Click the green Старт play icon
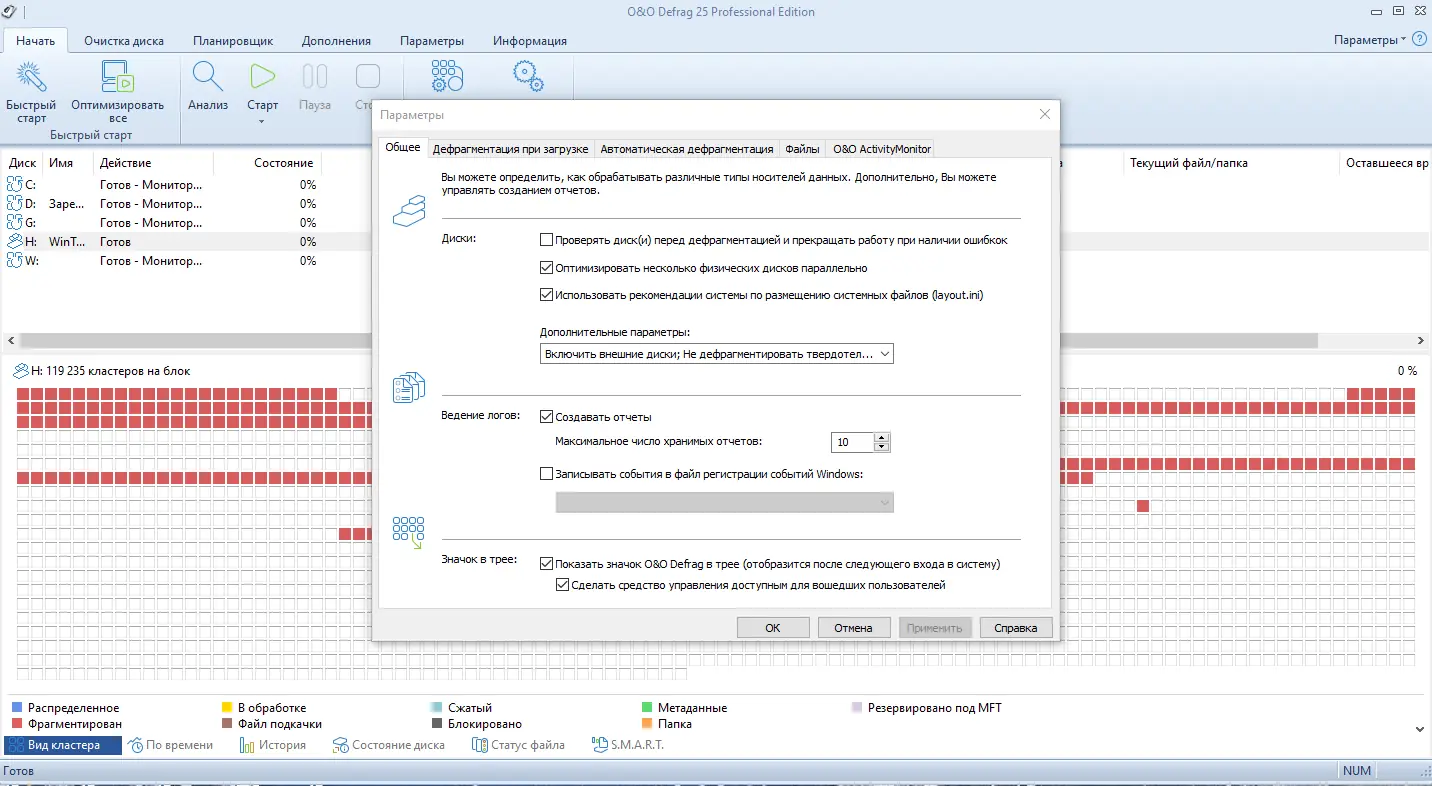Screen dimensions: 1432x786 263,77
